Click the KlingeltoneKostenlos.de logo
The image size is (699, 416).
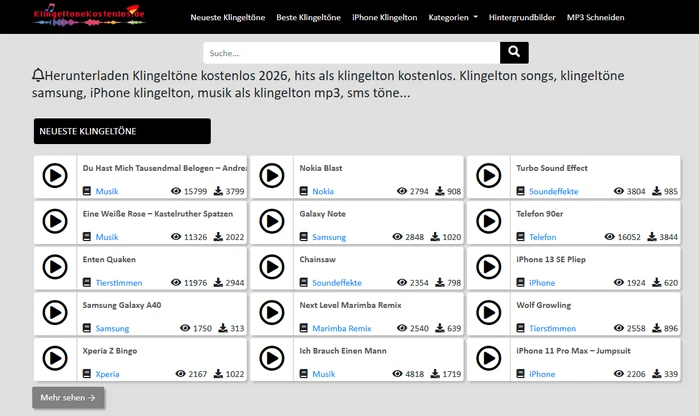(x=89, y=15)
